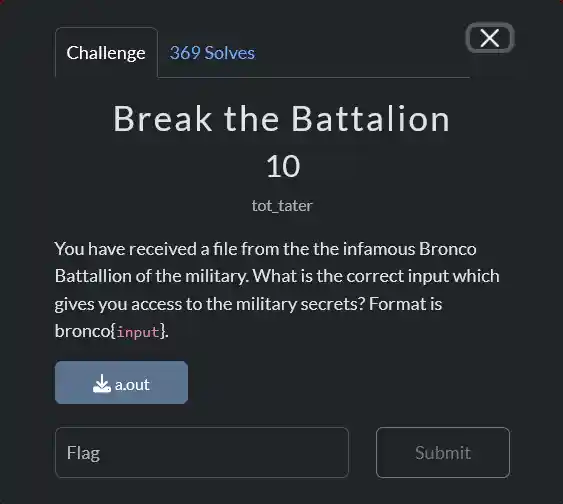Click the word Format in the description
Screen dimensions: 563x504
[392, 304]
